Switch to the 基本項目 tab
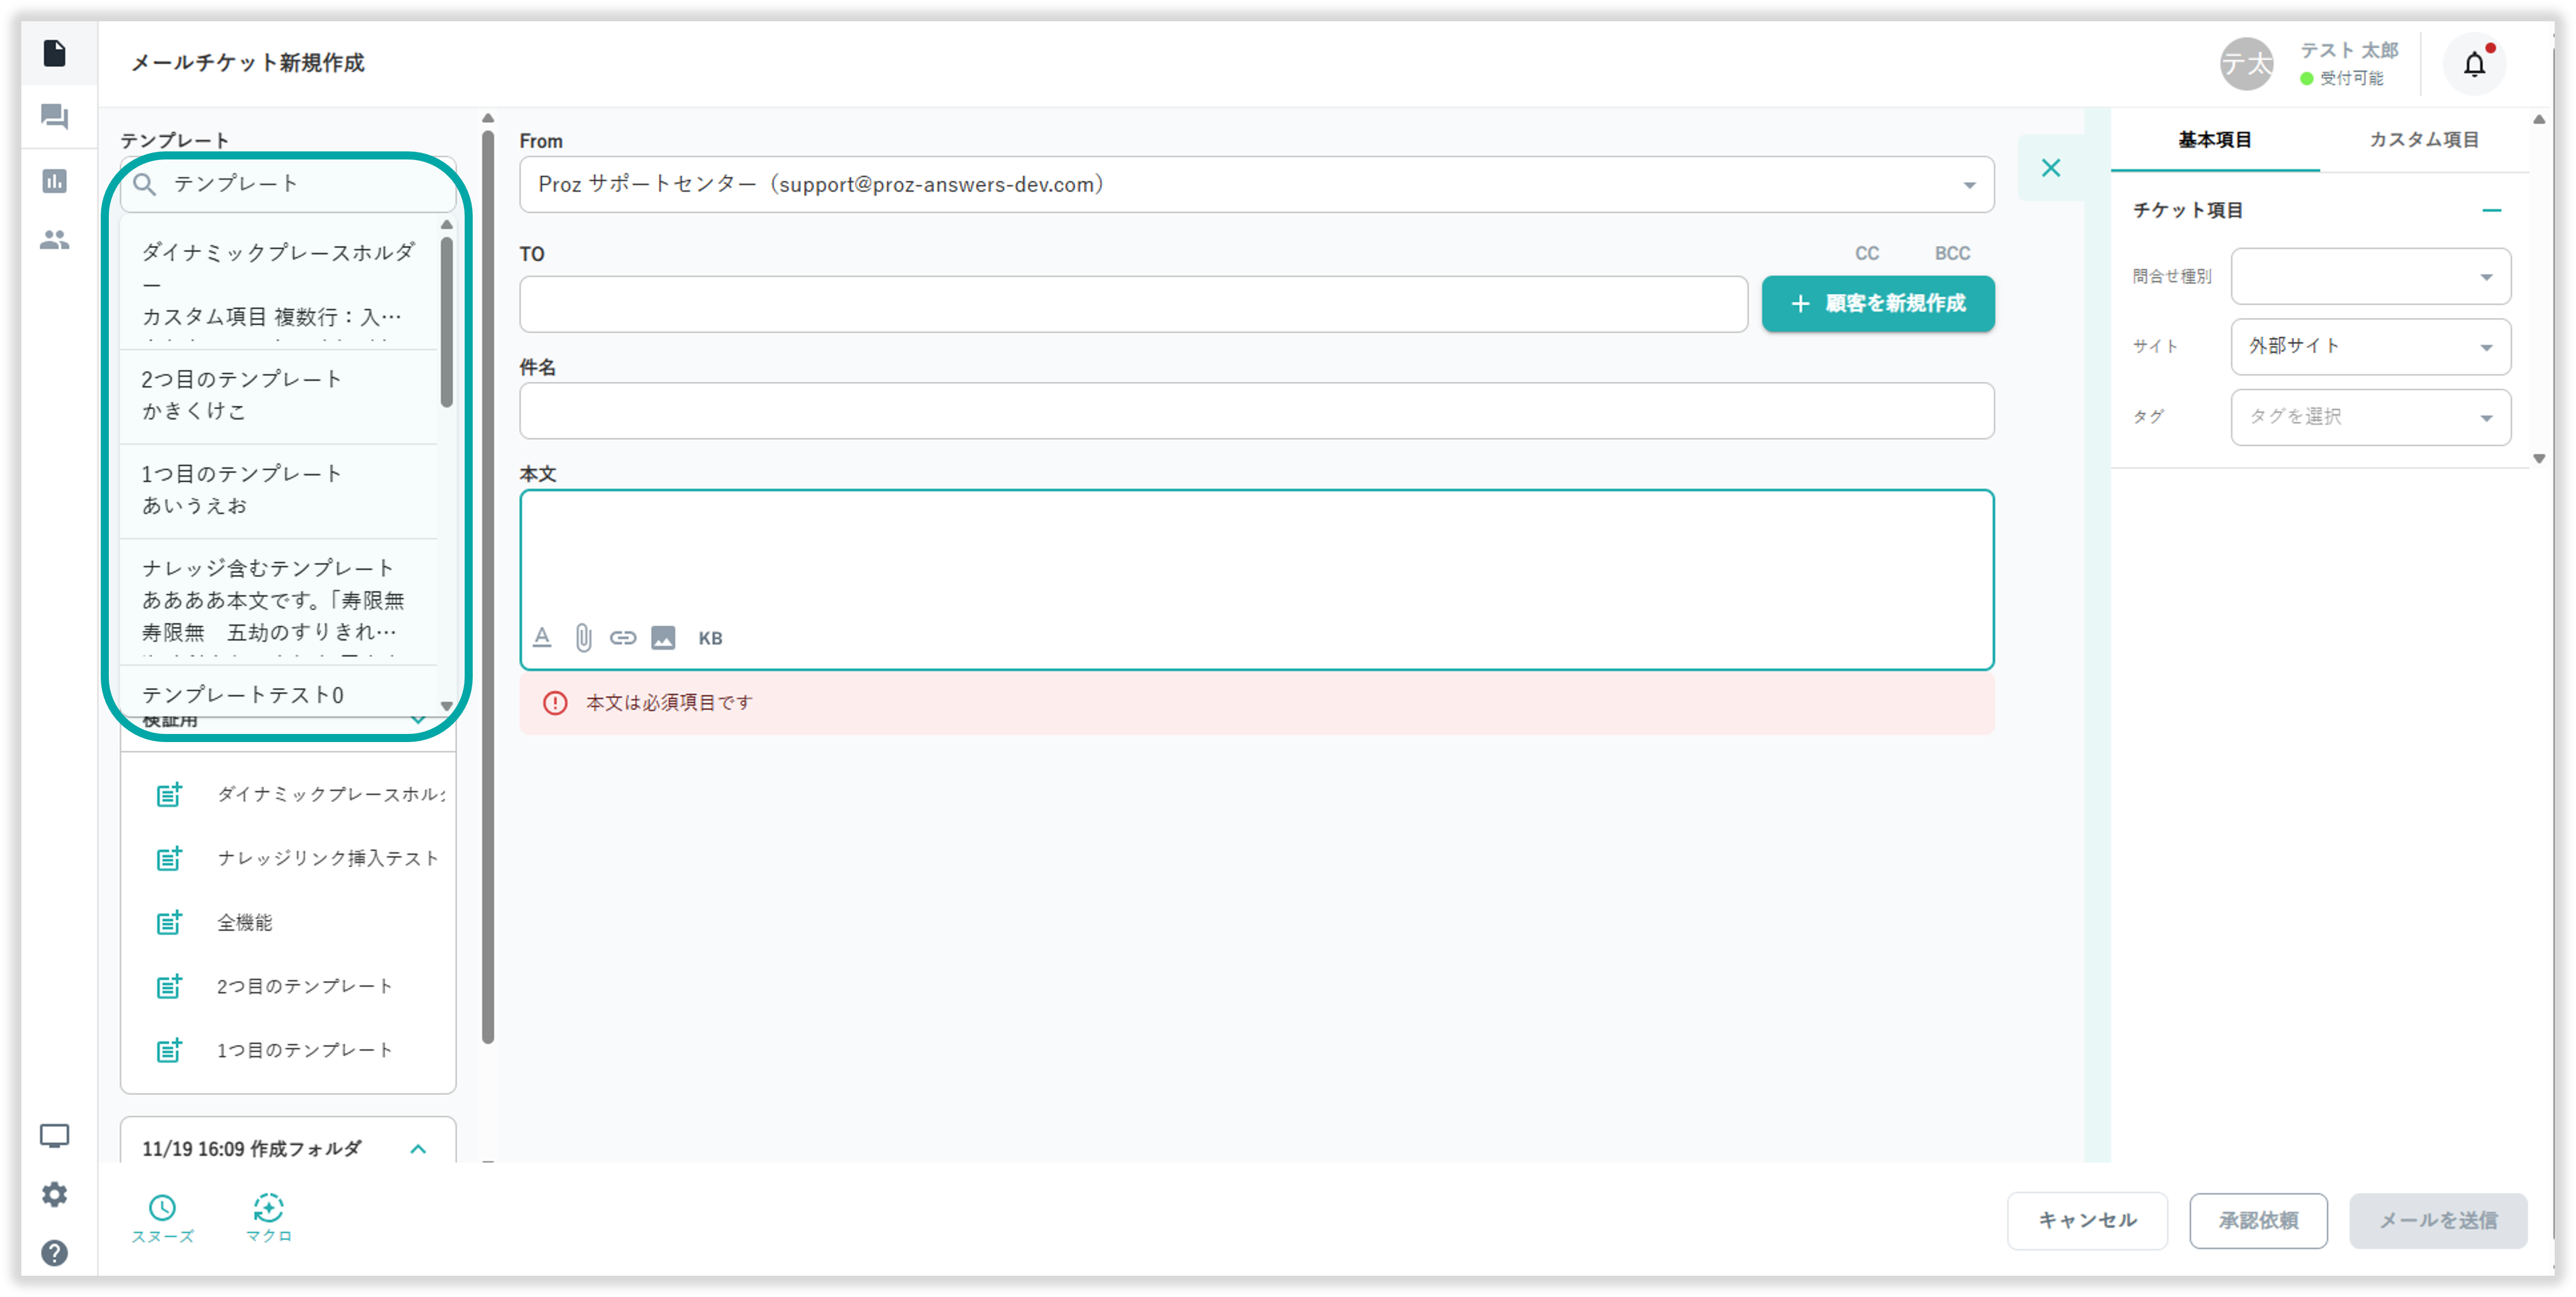Viewport: 2576px width, 1297px height. tap(2214, 140)
